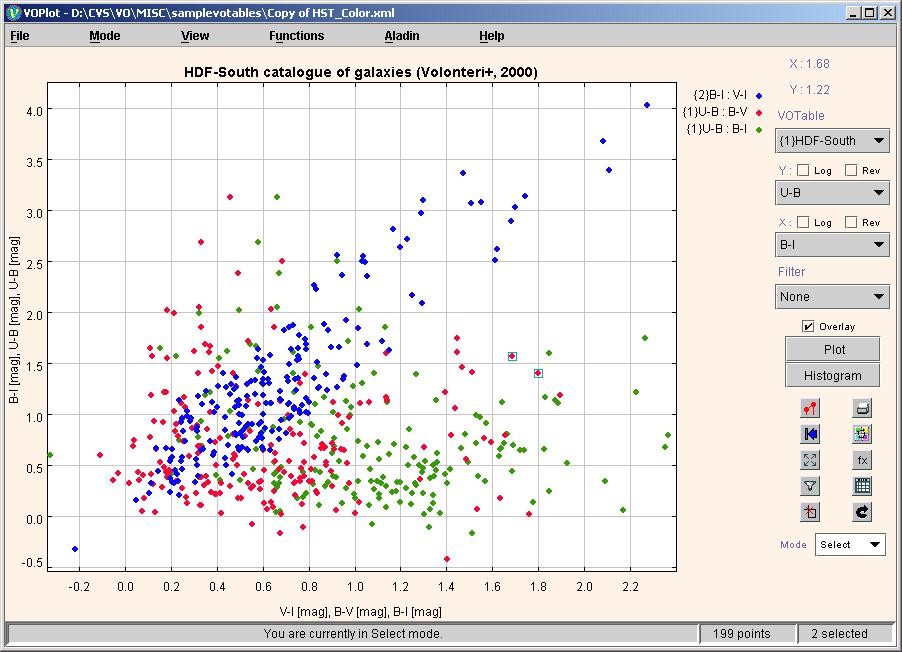The height and width of the screenshot is (652, 902).
Task: Click the printer icon
Action: [x=862, y=408]
